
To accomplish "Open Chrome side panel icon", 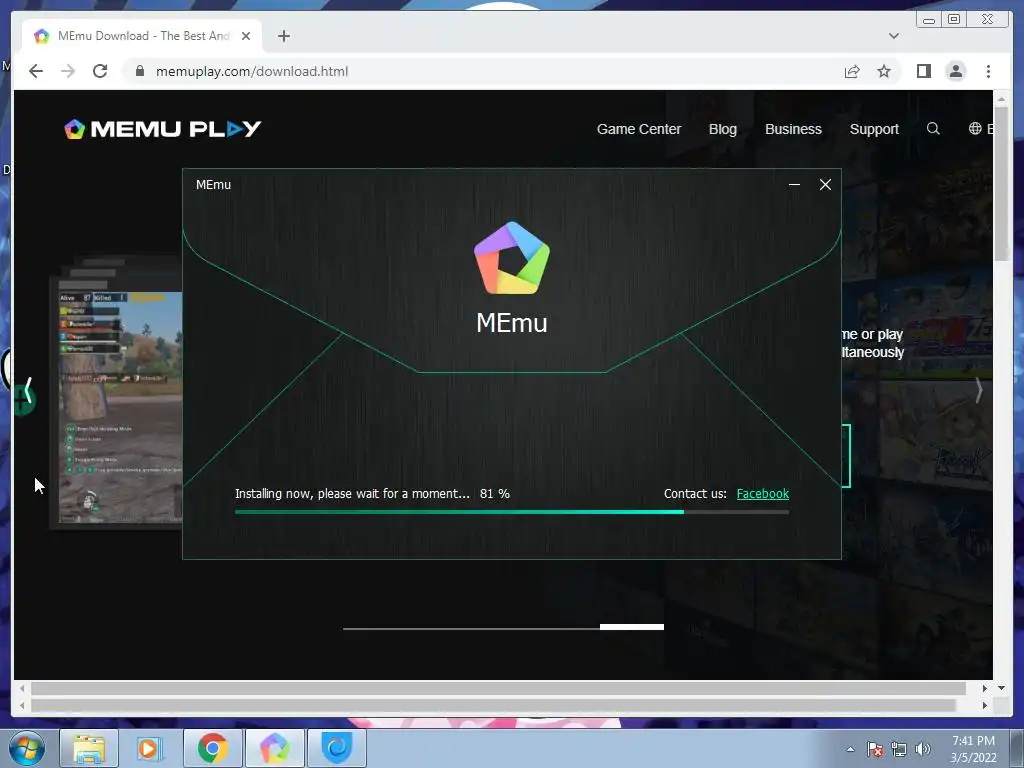I will (x=923, y=71).
